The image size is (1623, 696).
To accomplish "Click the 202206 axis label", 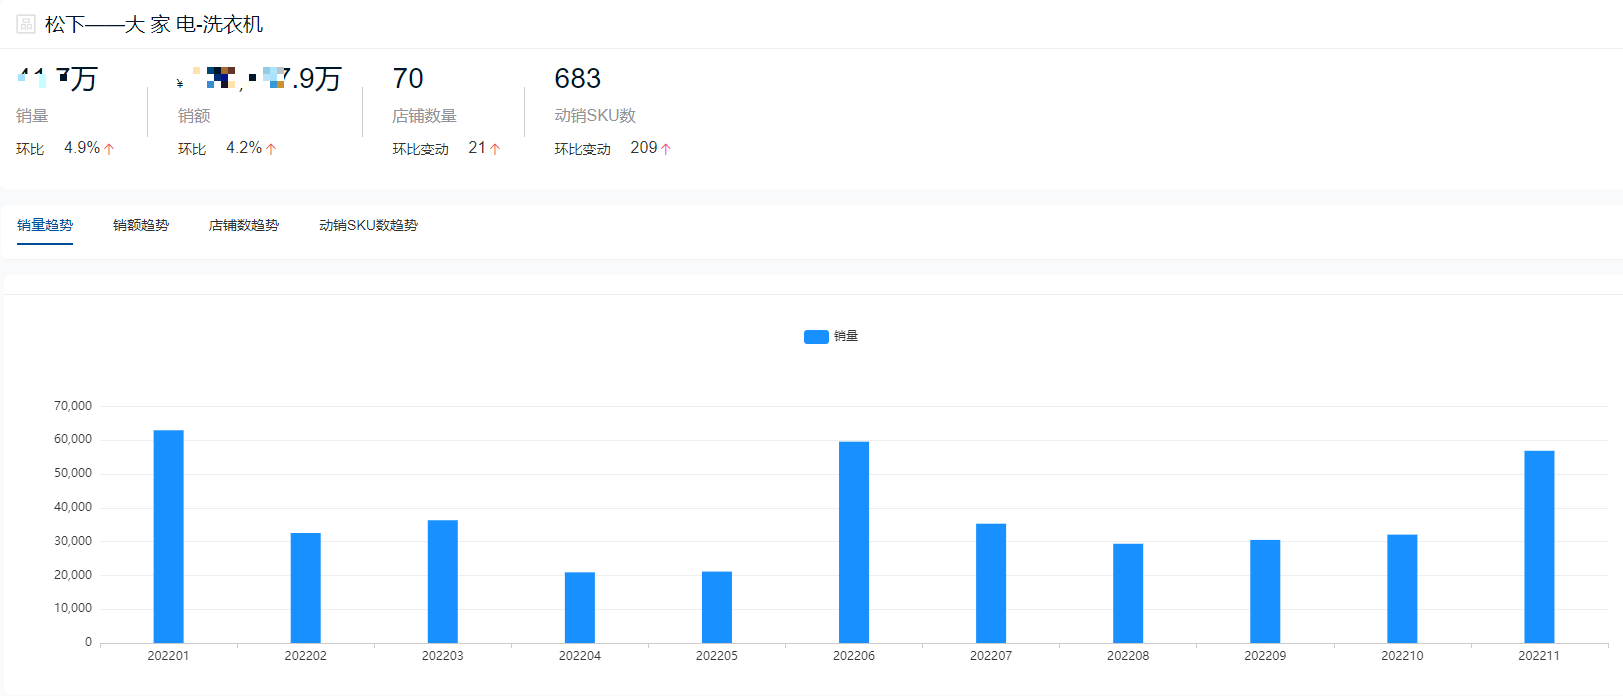I will coord(854,656).
